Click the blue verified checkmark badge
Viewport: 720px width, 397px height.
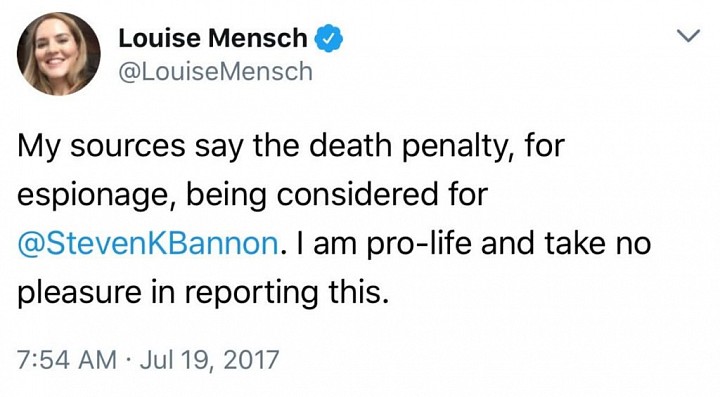pos(328,39)
